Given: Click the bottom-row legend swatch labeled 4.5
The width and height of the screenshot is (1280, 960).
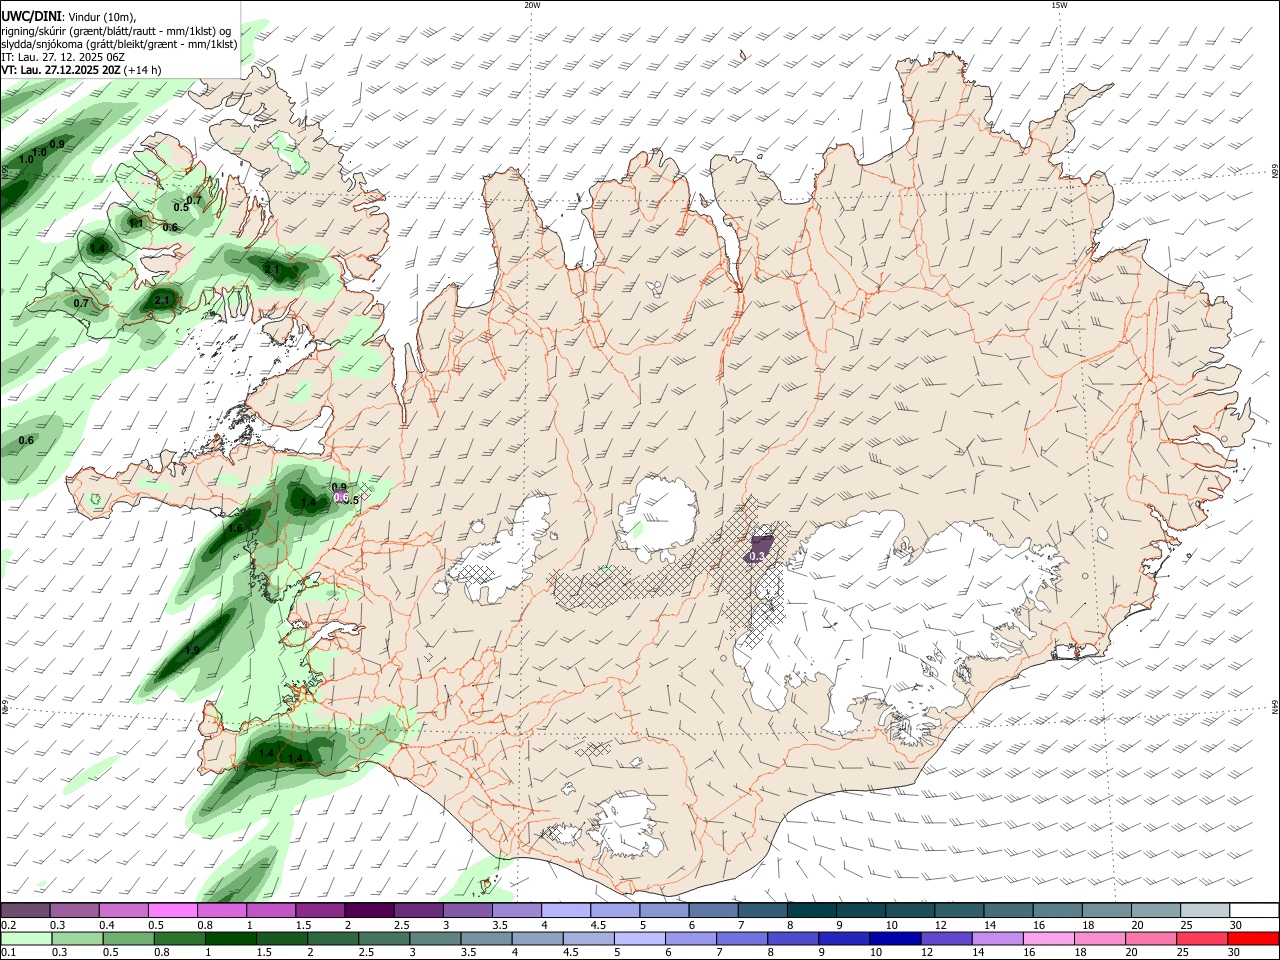Looking at the screenshot, I should (588, 938).
